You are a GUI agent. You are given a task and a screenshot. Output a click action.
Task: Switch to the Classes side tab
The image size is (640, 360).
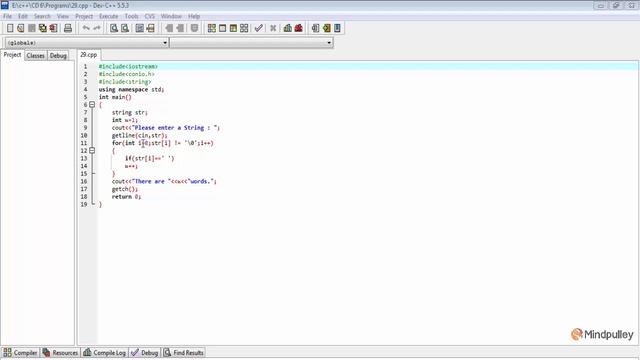[x=36, y=56]
